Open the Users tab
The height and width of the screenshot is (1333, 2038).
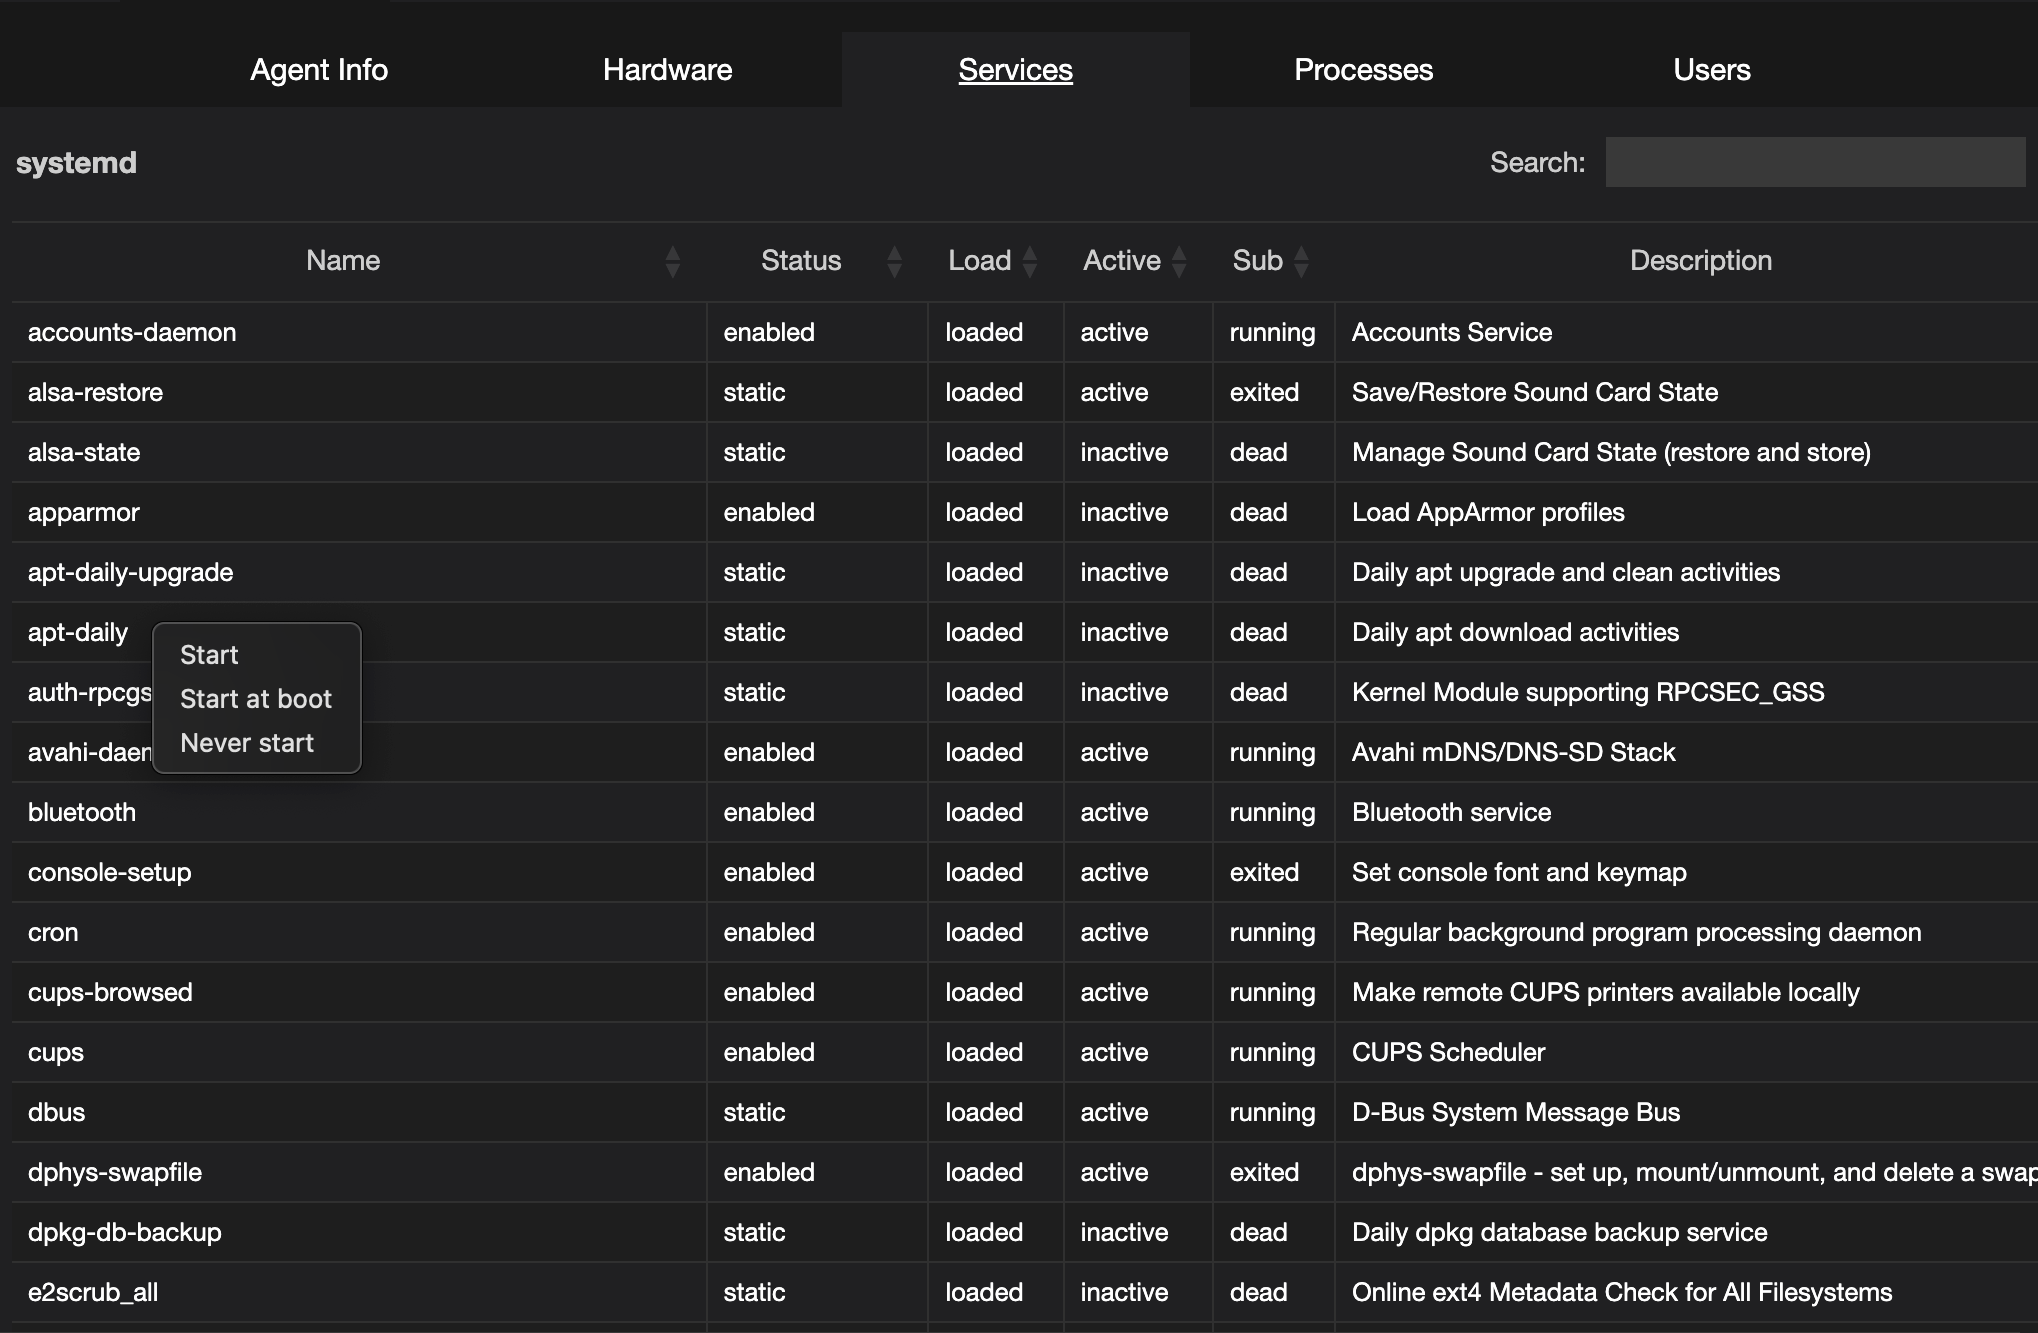tap(1711, 70)
